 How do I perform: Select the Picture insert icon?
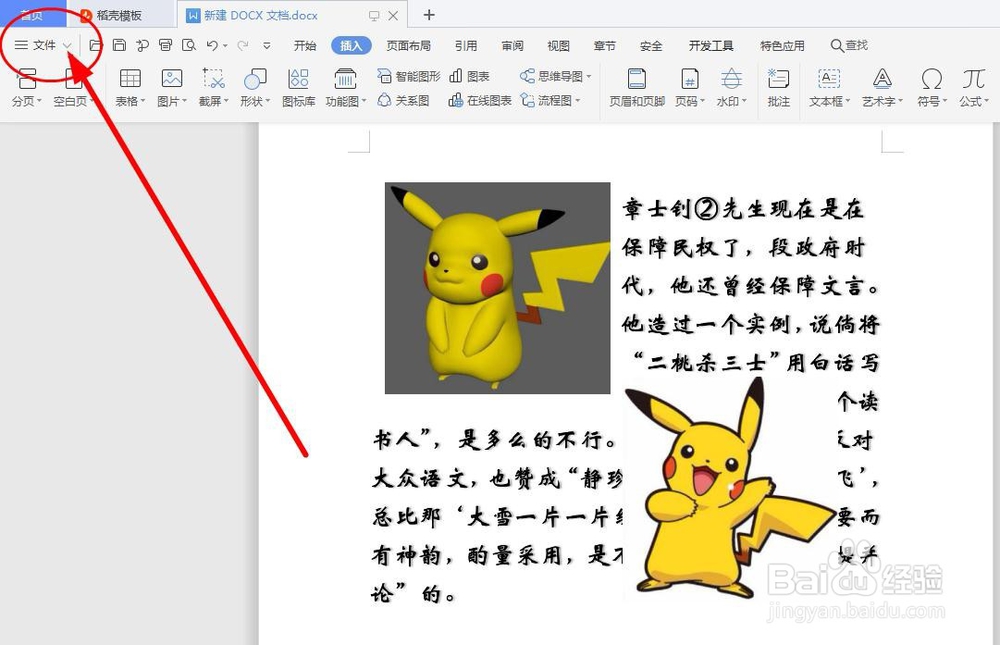click(x=172, y=85)
